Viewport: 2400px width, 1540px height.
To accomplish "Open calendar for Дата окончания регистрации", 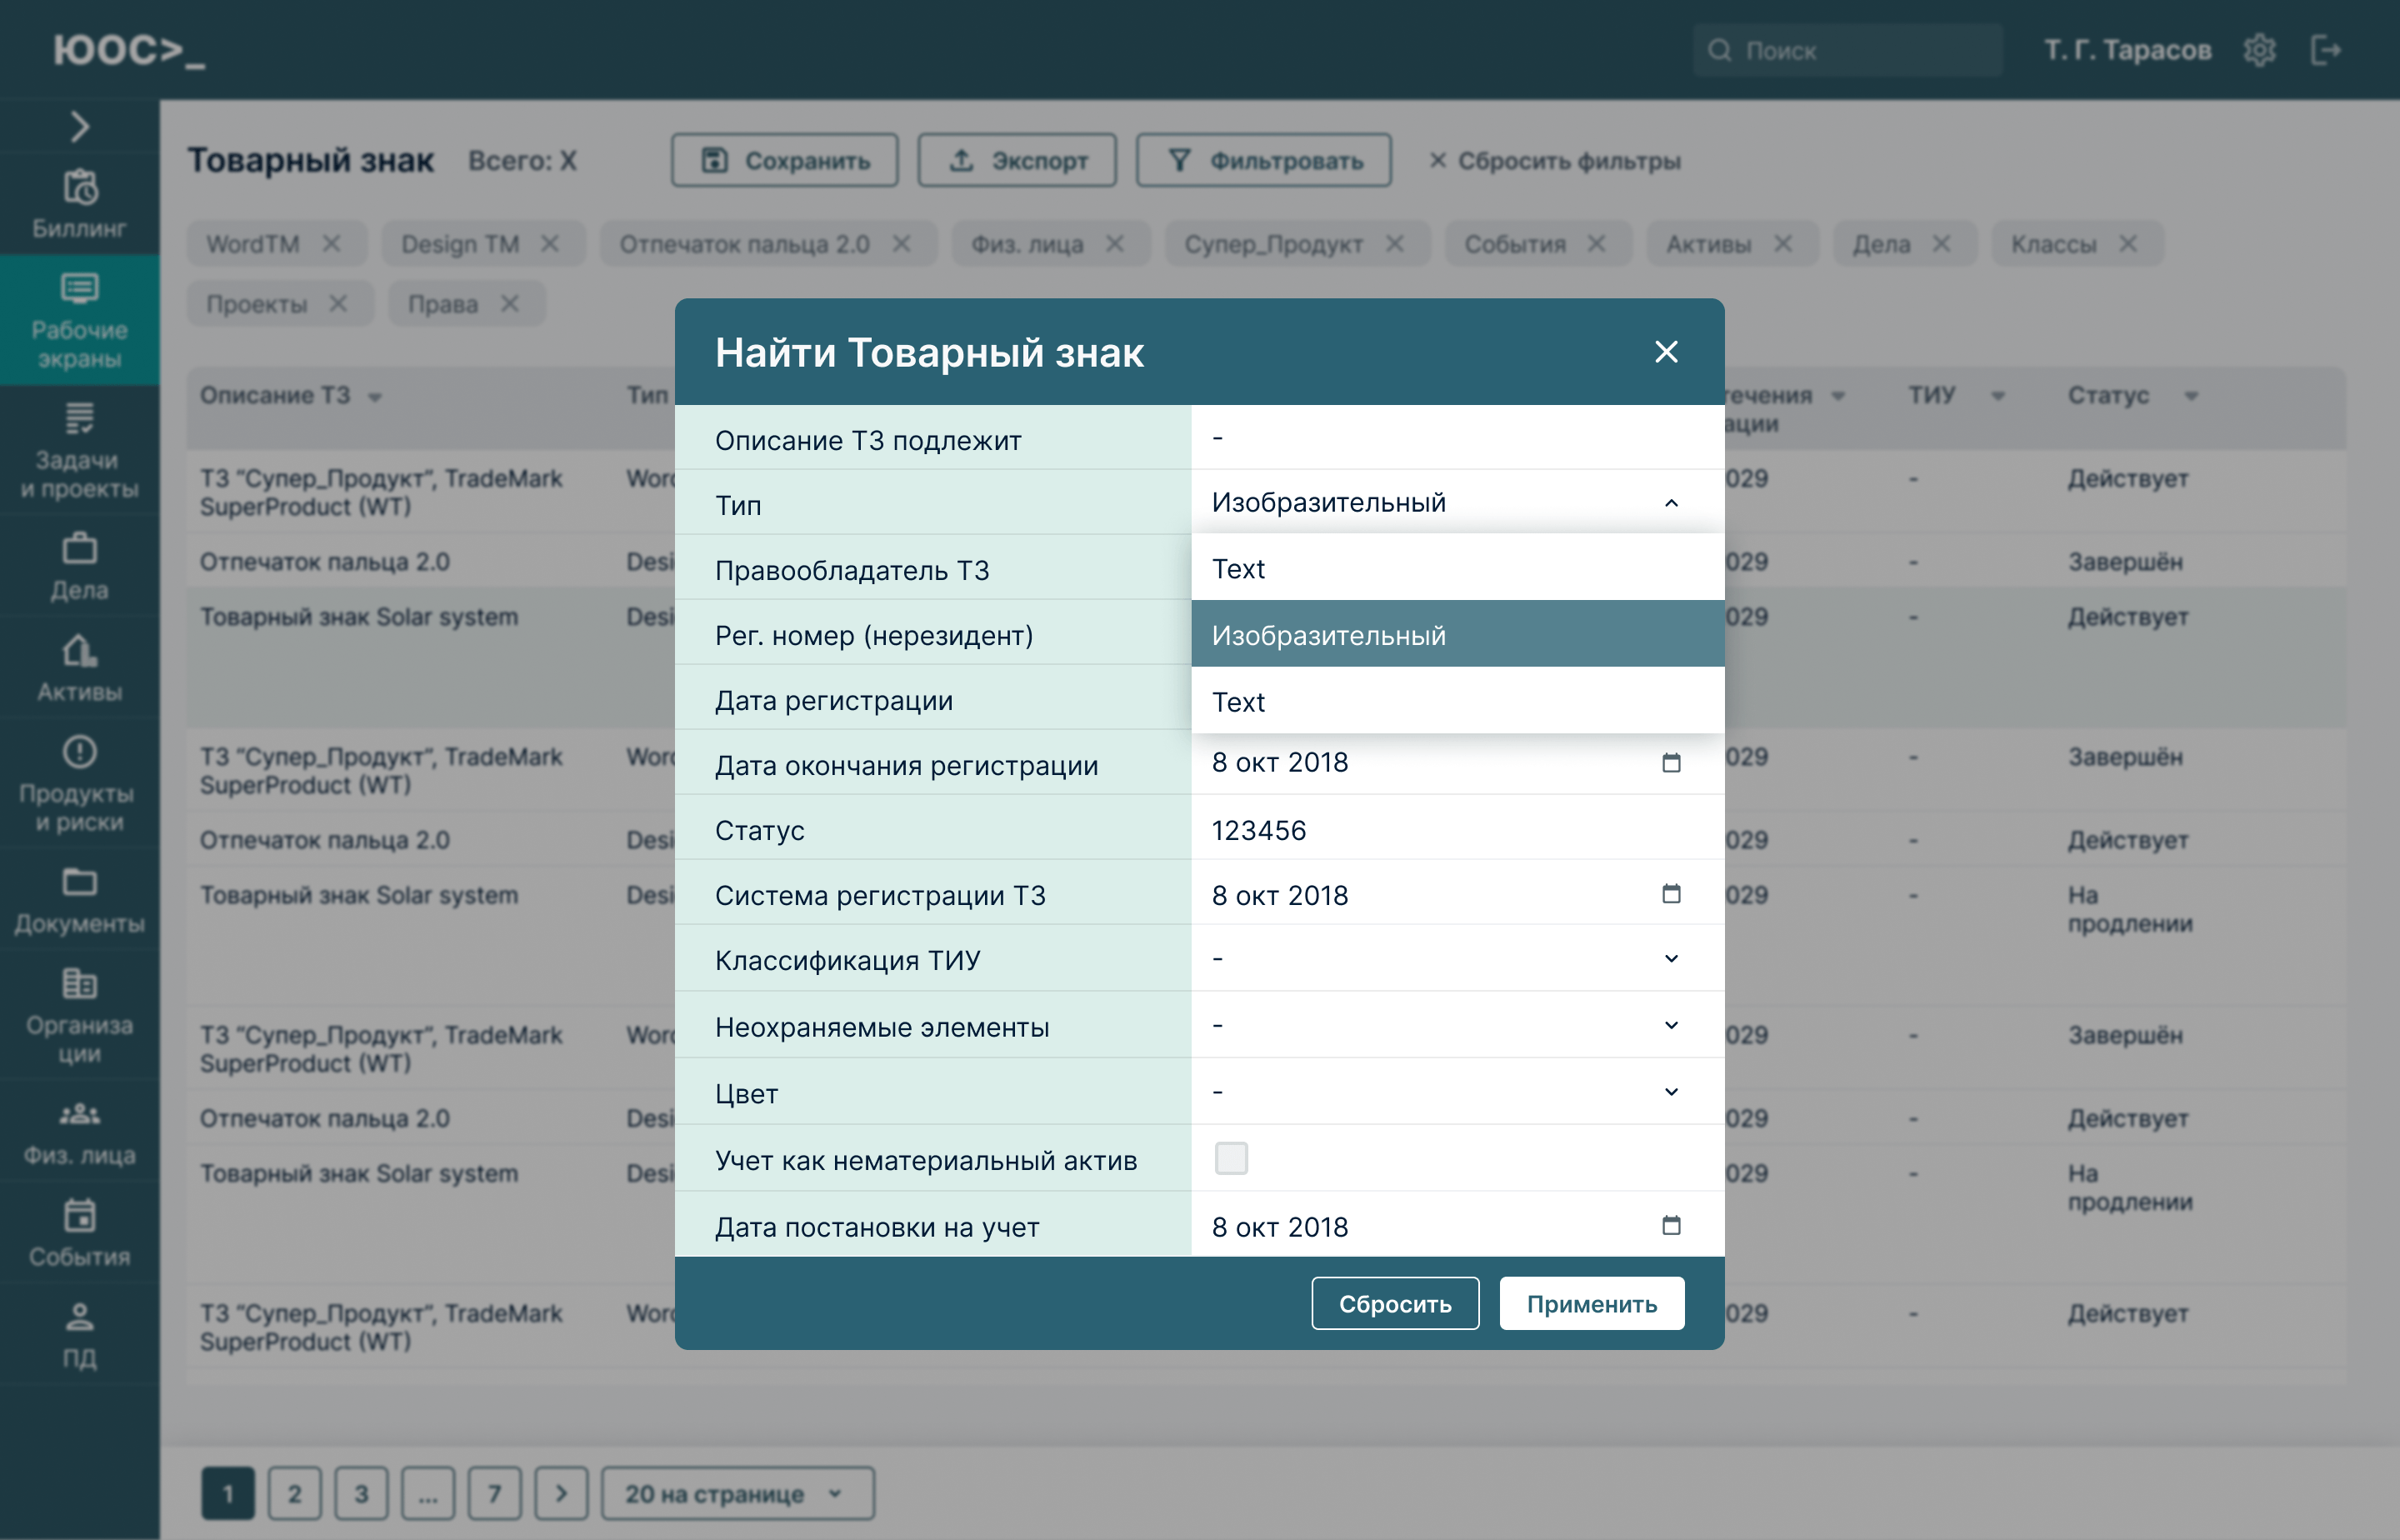I will tap(1670, 763).
